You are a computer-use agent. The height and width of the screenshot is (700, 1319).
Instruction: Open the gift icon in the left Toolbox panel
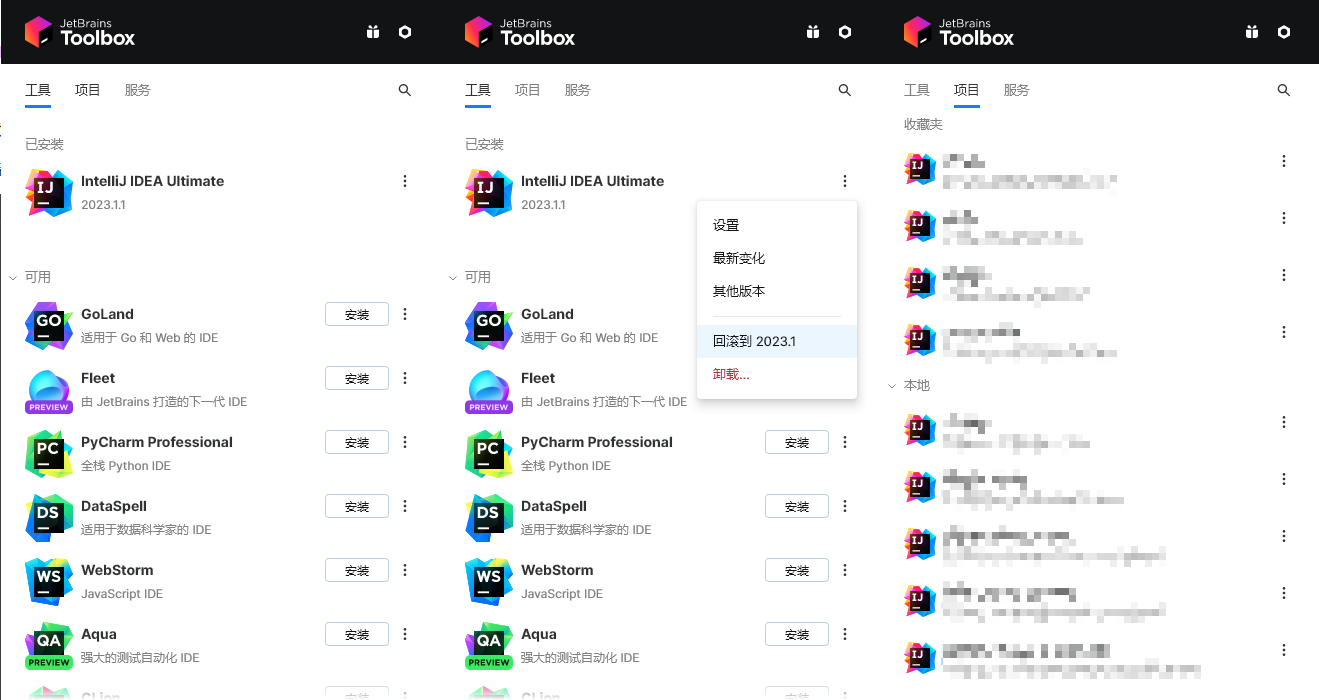tap(373, 32)
